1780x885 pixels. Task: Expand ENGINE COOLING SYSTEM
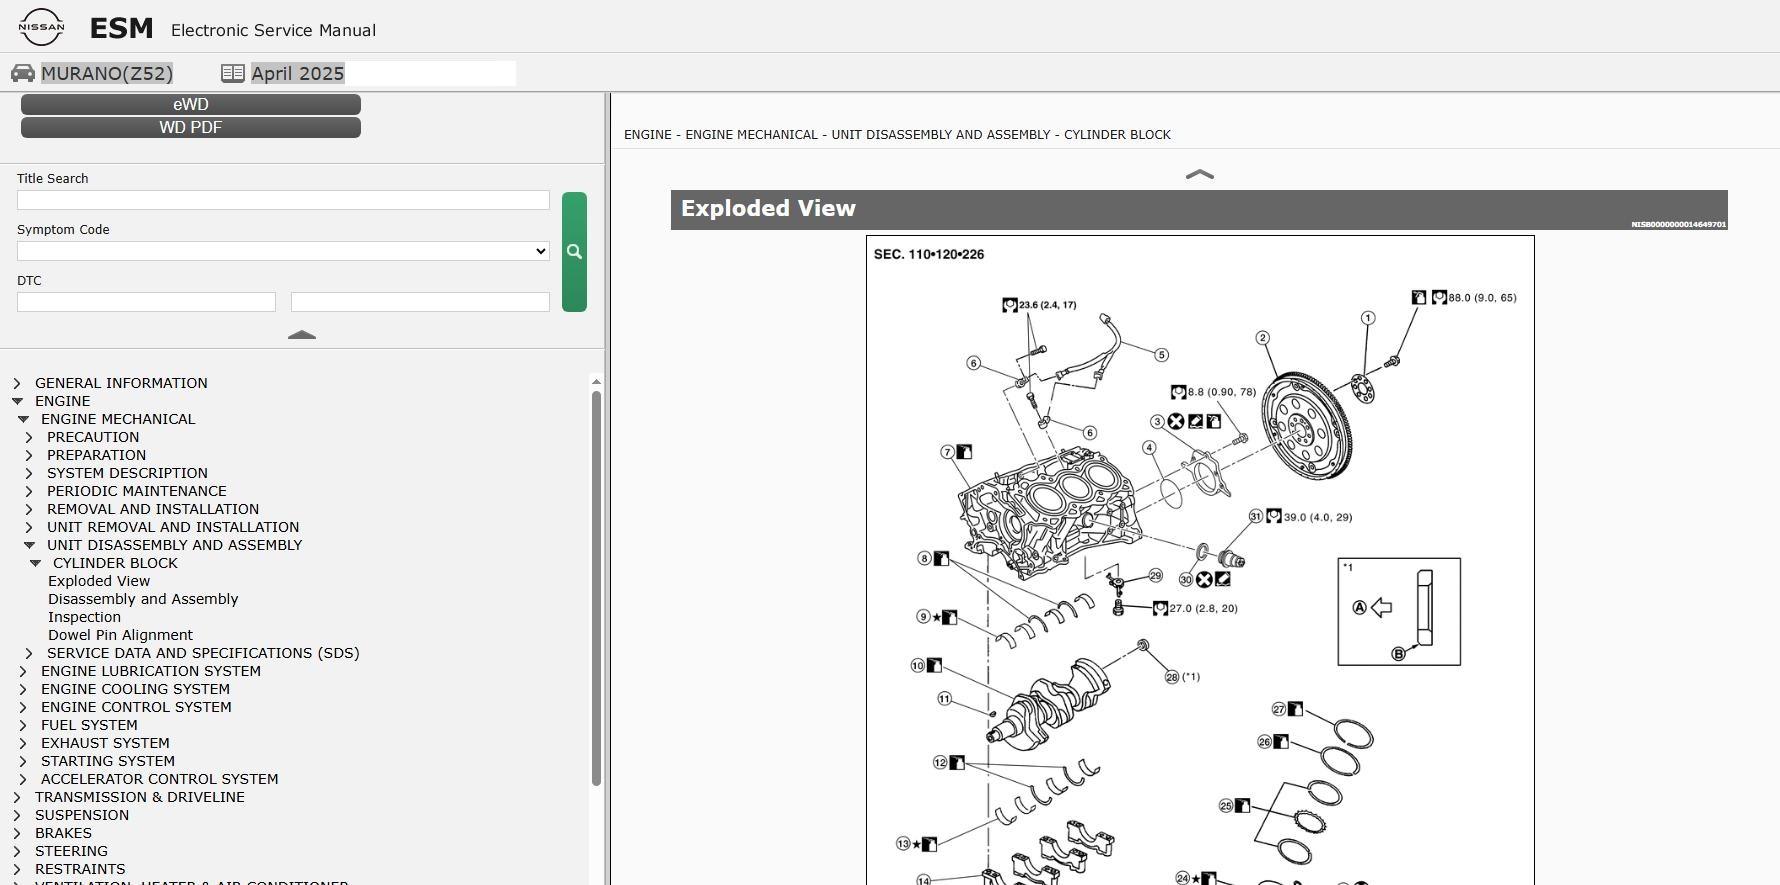(x=23, y=689)
